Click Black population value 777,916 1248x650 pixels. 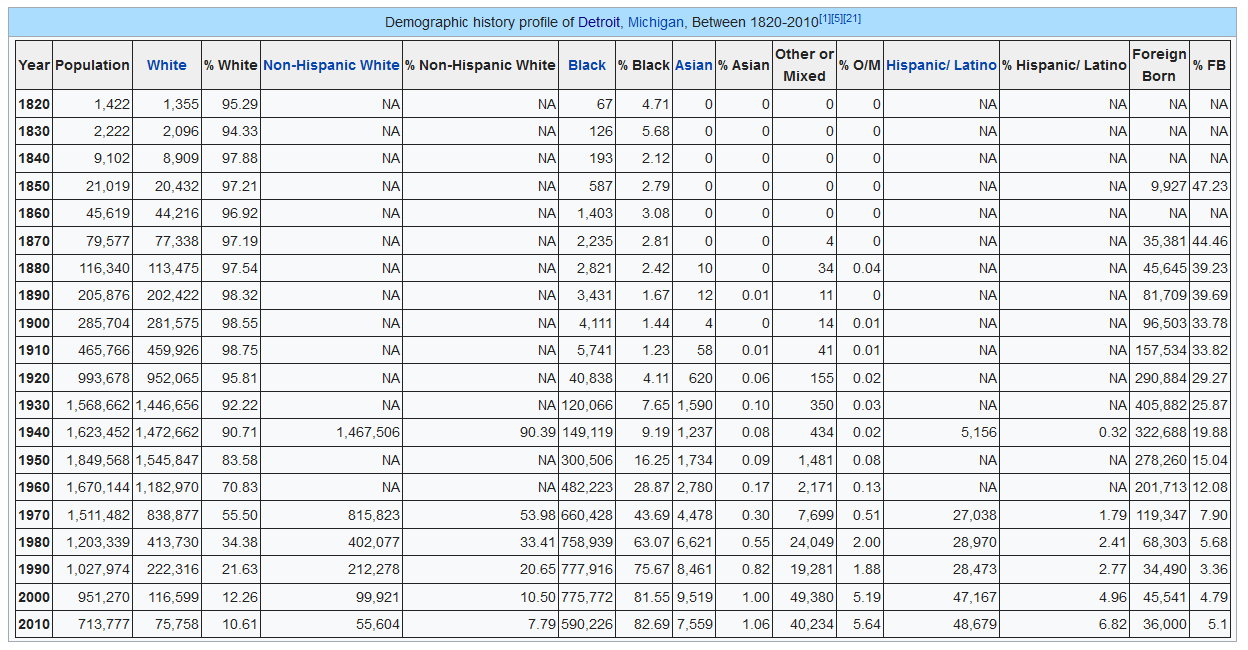click(x=587, y=569)
